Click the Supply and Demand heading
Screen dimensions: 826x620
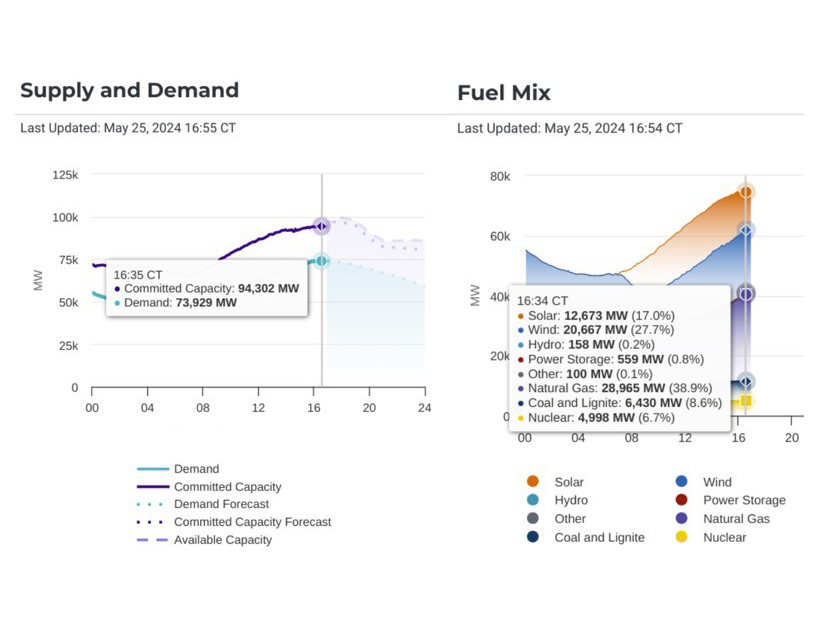pyautogui.click(x=129, y=90)
